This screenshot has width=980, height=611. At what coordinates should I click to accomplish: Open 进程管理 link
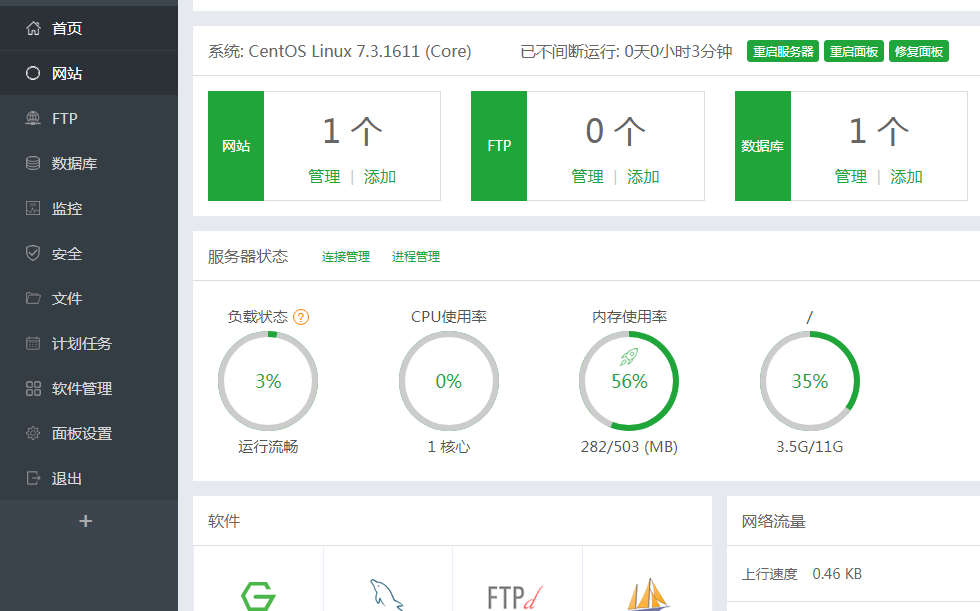(x=416, y=257)
